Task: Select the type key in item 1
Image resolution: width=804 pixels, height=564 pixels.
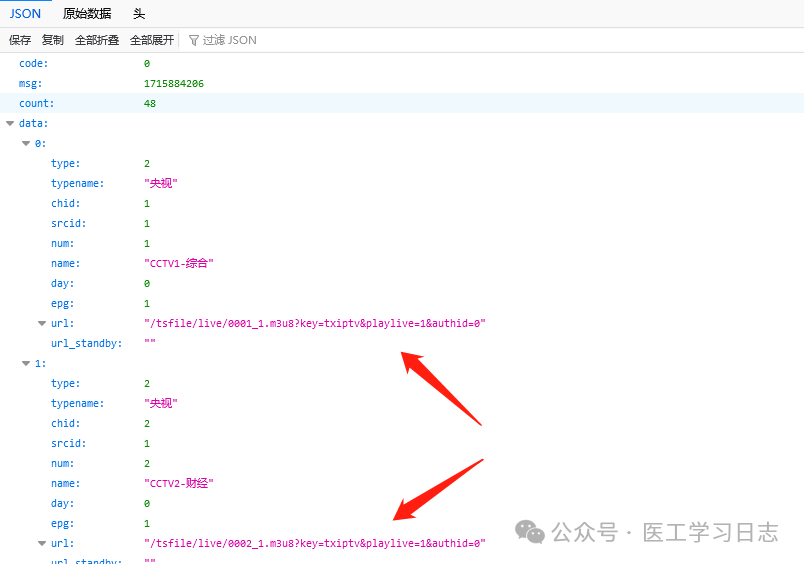Action: [66, 384]
